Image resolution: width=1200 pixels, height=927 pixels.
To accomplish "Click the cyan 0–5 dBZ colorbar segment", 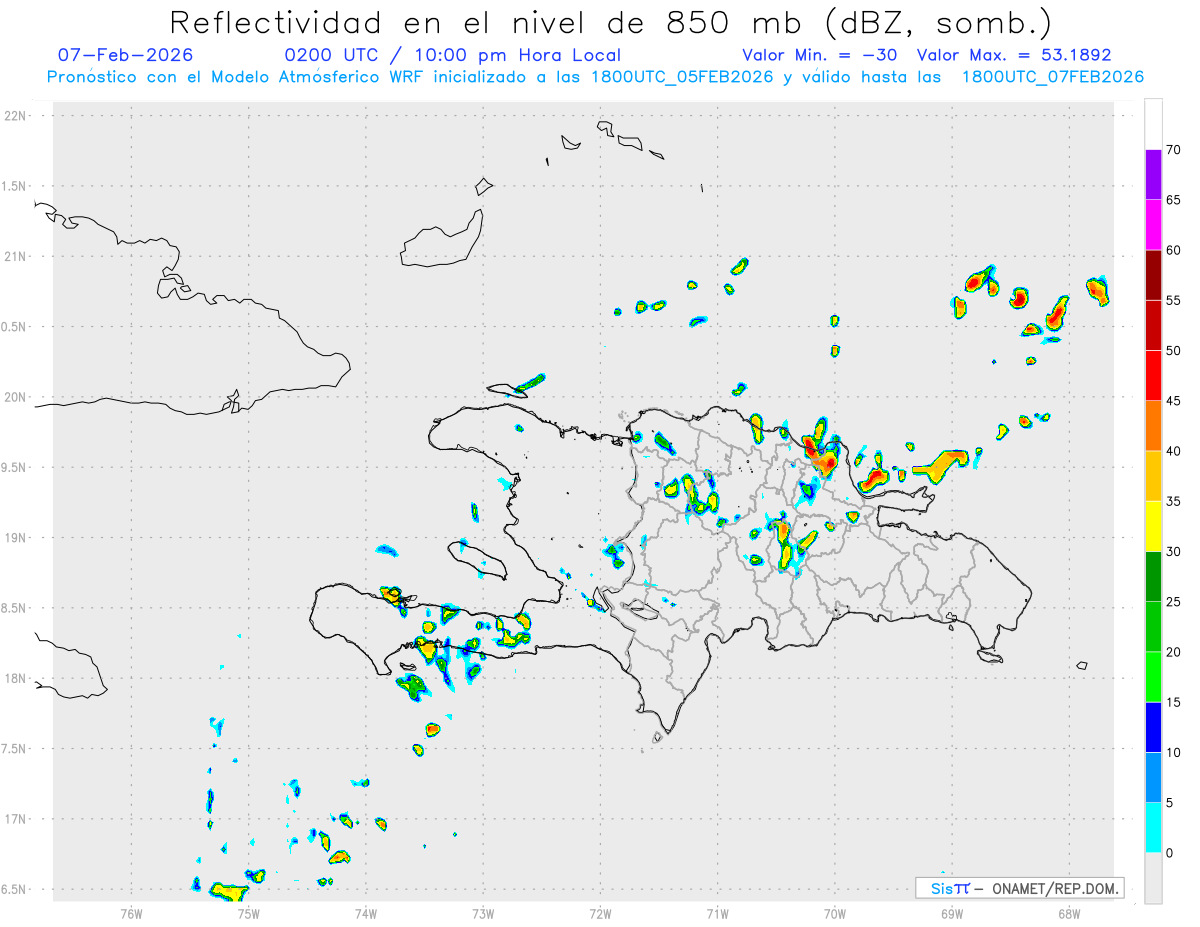I will (x=1153, y=828).
